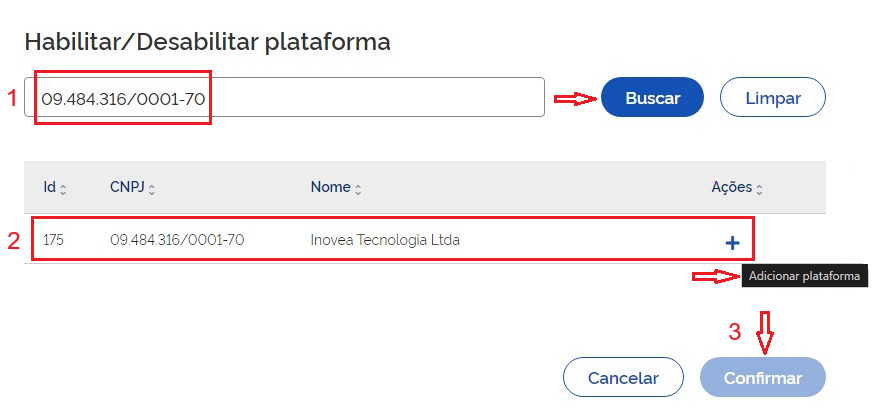Click the row cell with Id 175
Viewport: 882px width, 420px height.
tap(53, 240)
